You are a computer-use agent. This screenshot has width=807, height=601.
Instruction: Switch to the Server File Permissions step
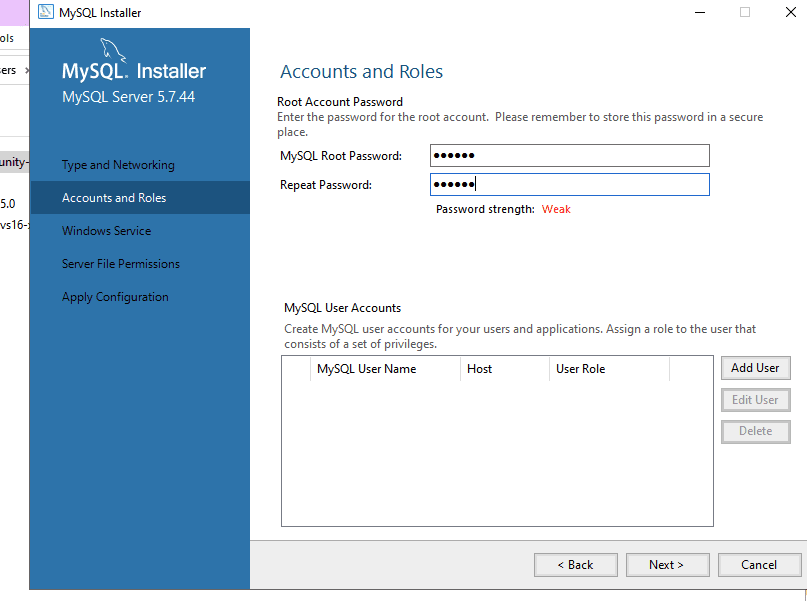121,264
